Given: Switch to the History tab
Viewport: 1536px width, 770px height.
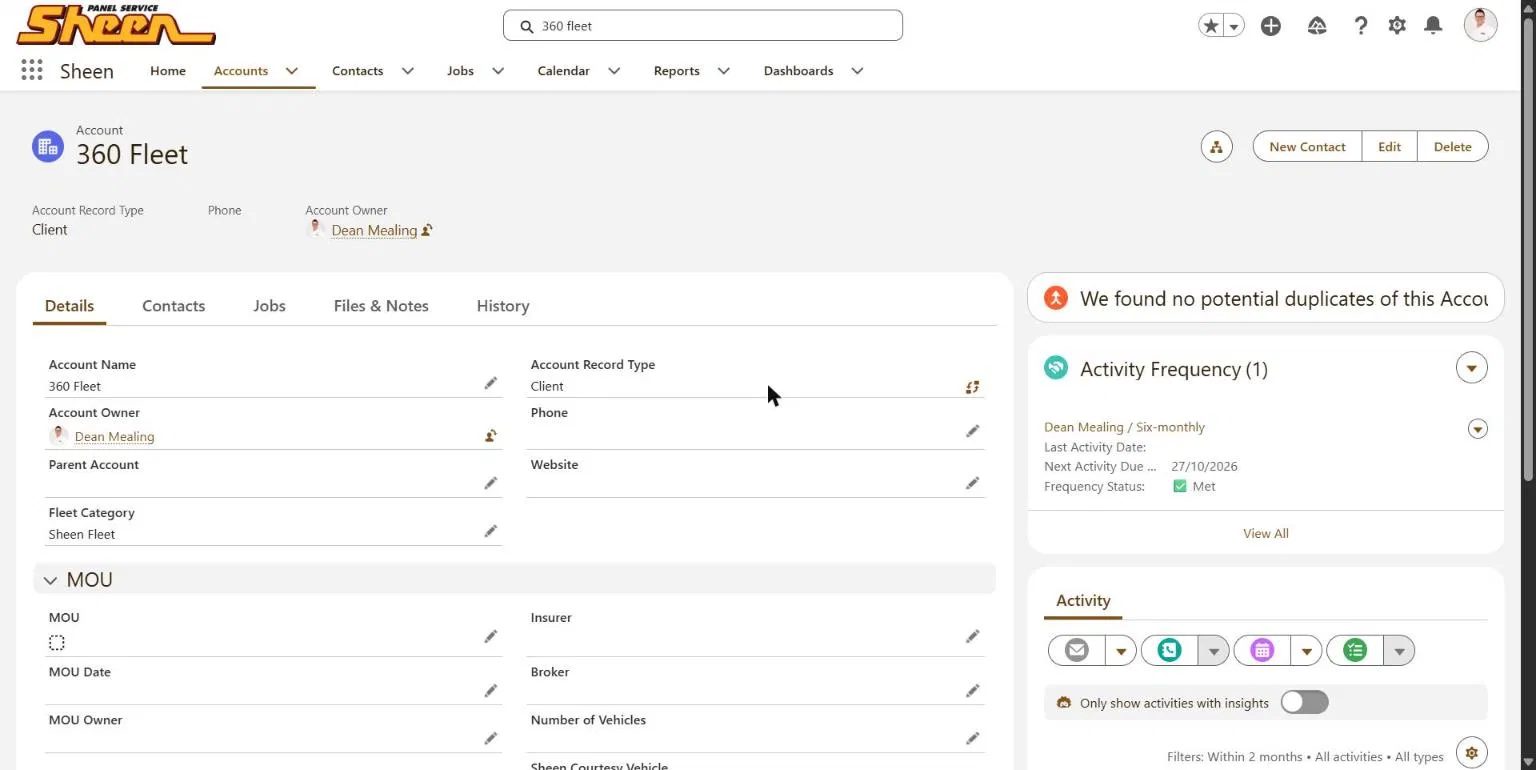Looking at the screenshot, I should click(503, 306).
